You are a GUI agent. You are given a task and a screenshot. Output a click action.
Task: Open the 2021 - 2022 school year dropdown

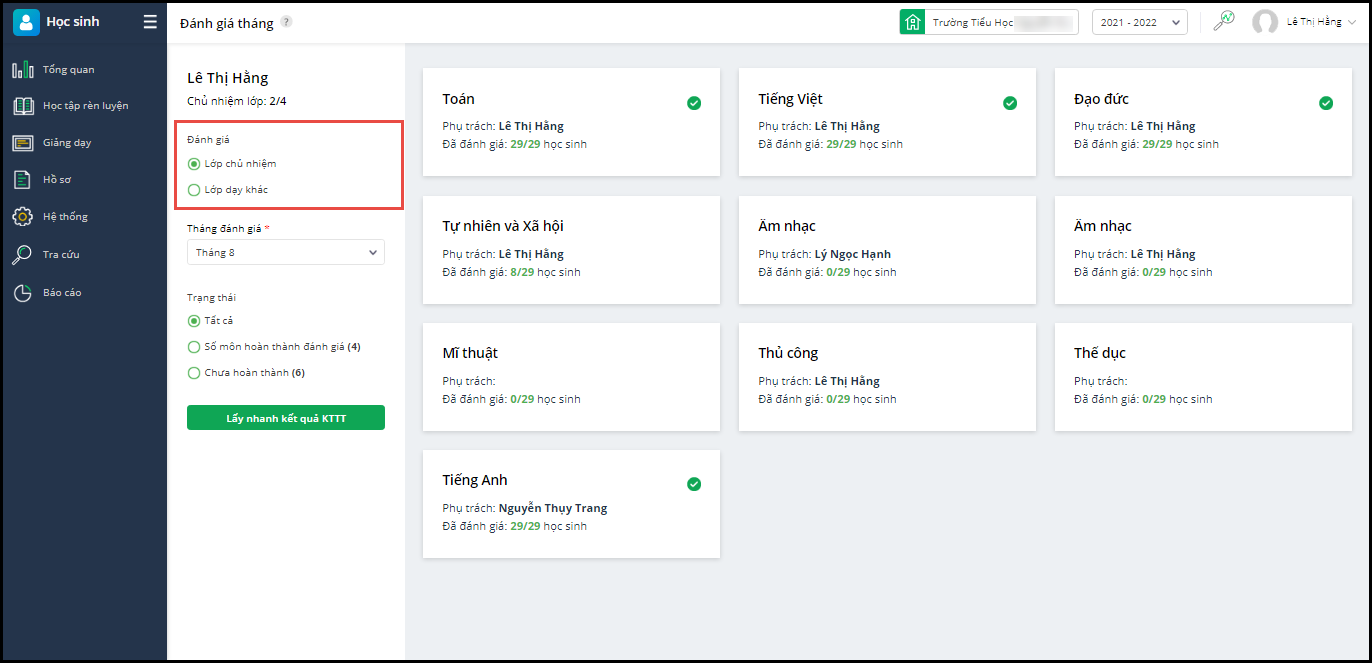[1139, 22]
